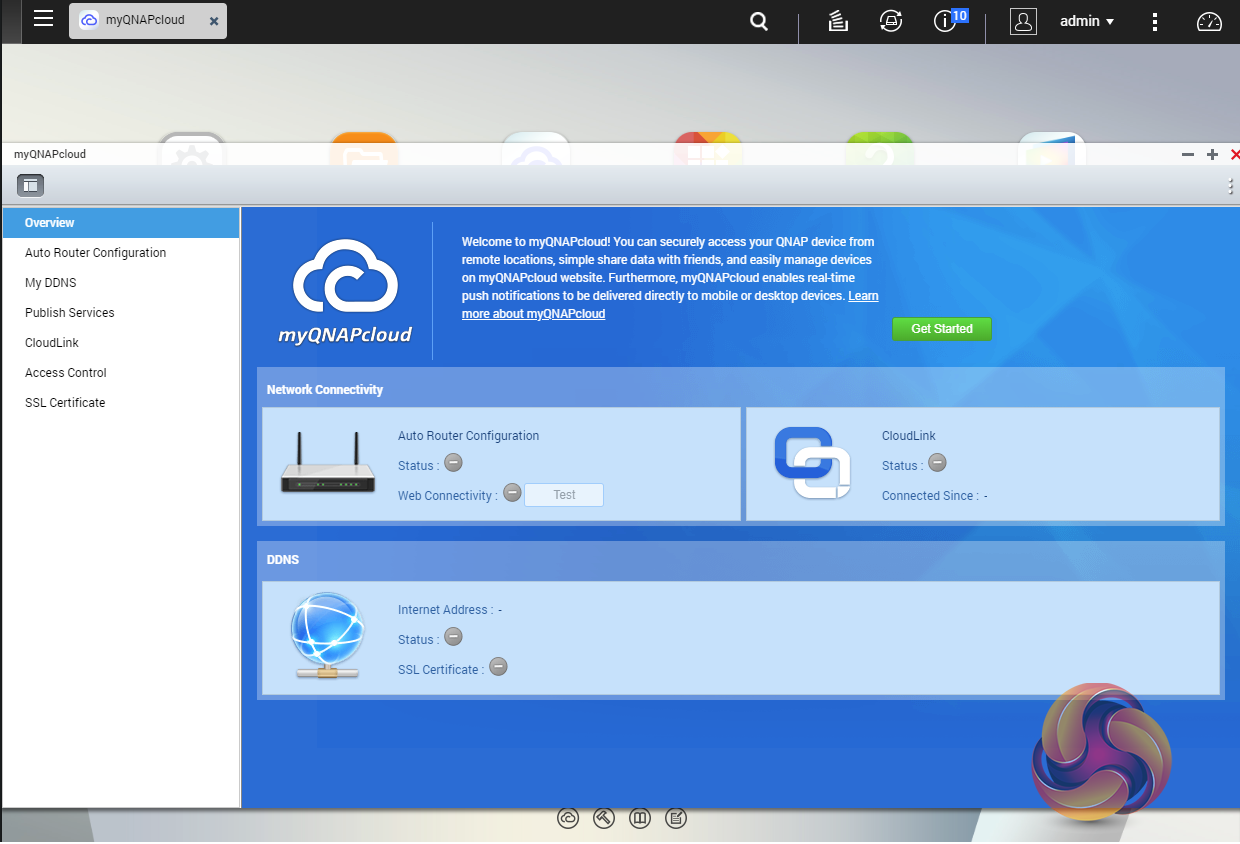1240x844 pixels.
Task: Click the Web Connectivity status indicator
Action: [x=512, y=493]
